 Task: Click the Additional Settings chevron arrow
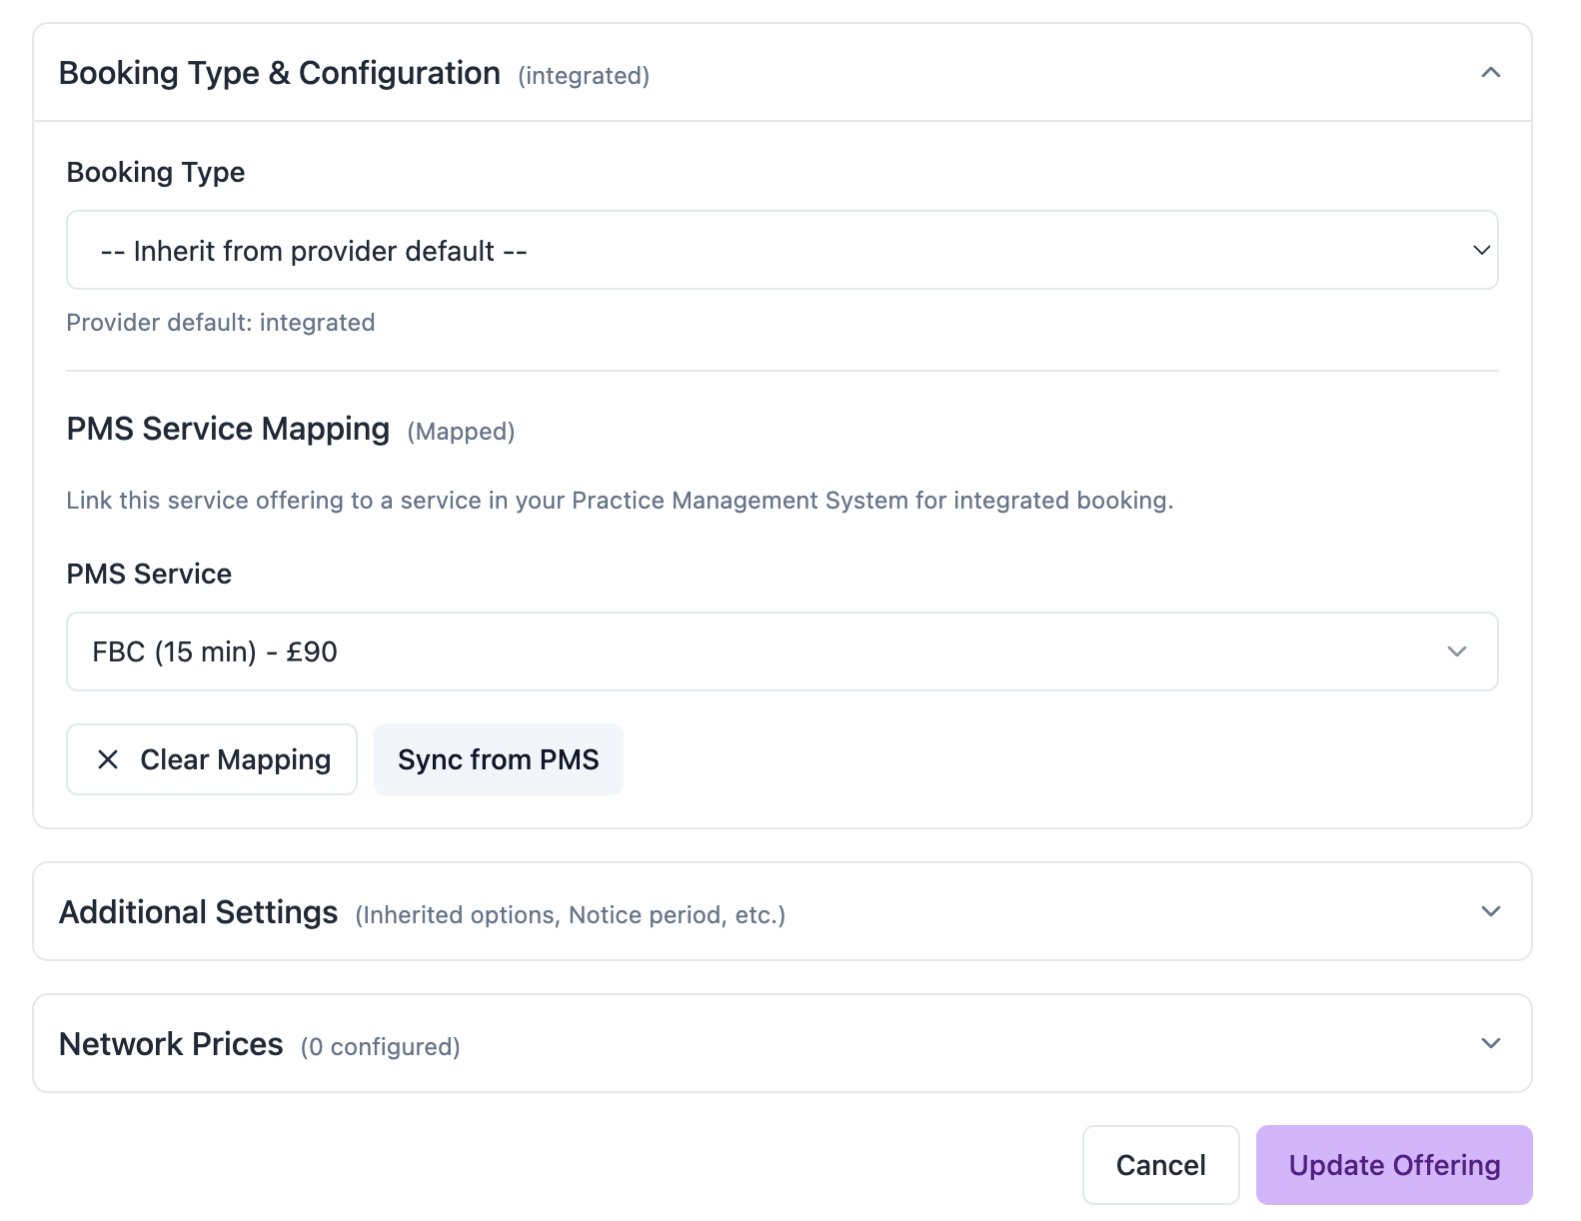pyautogui.click(x=1490, y=912)
